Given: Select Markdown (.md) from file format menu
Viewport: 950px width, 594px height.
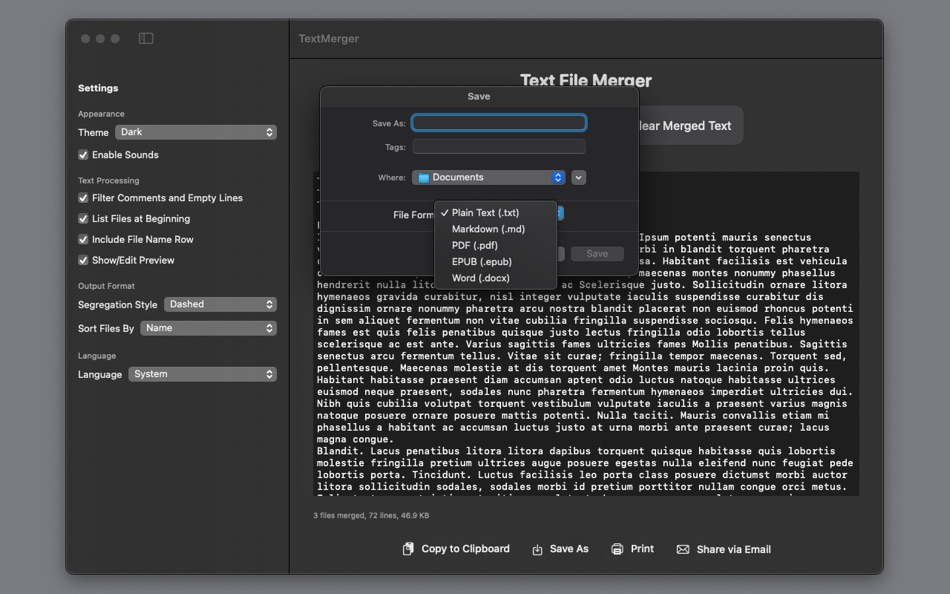Looking at the screenshot, I should [x=491, y=228].
